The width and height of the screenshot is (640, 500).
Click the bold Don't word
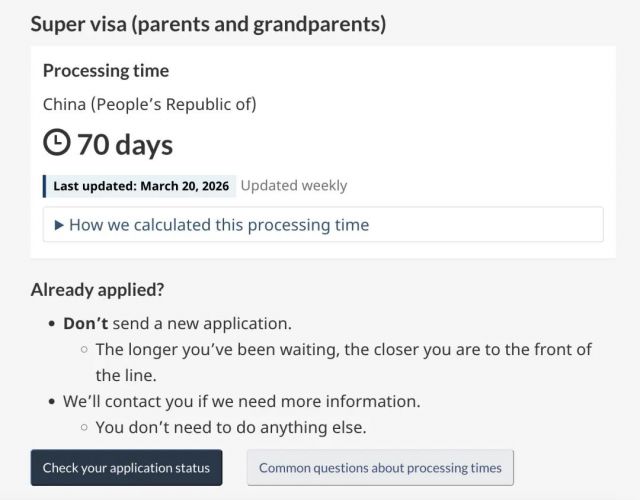click(85, 324)
